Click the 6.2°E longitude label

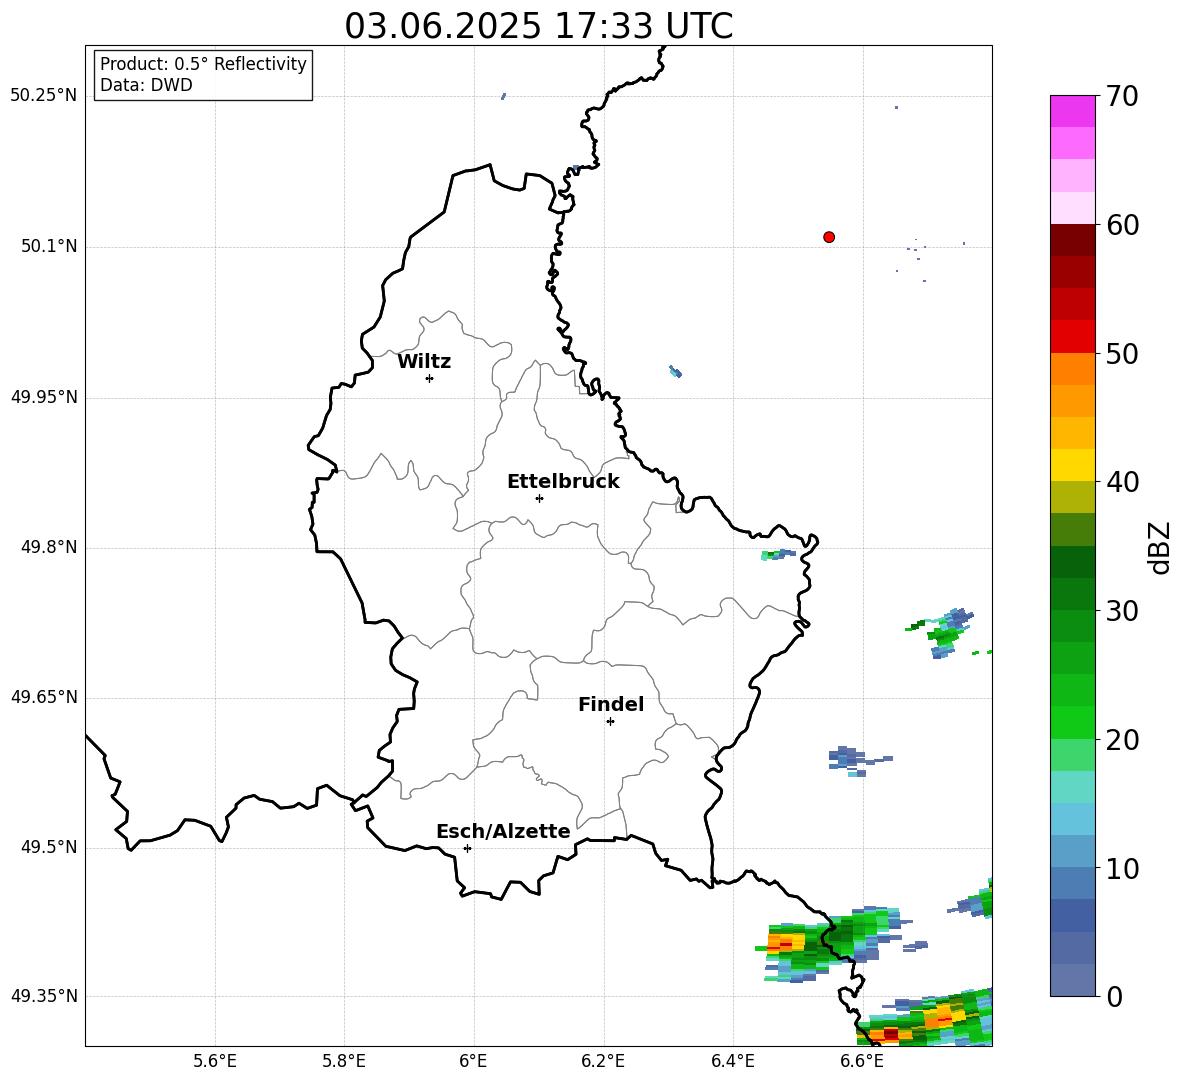603,1061
